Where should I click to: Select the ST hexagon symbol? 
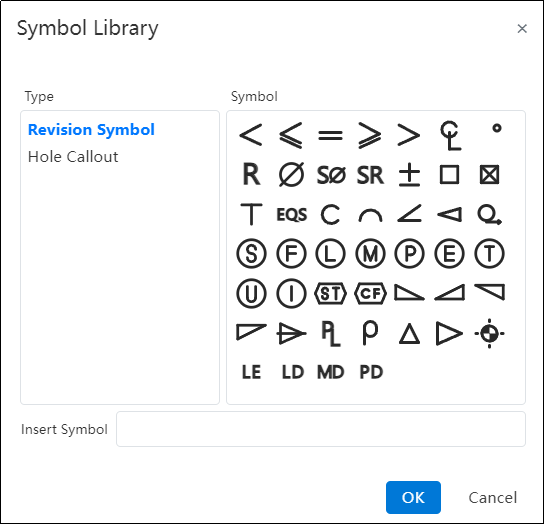point(330,294)
